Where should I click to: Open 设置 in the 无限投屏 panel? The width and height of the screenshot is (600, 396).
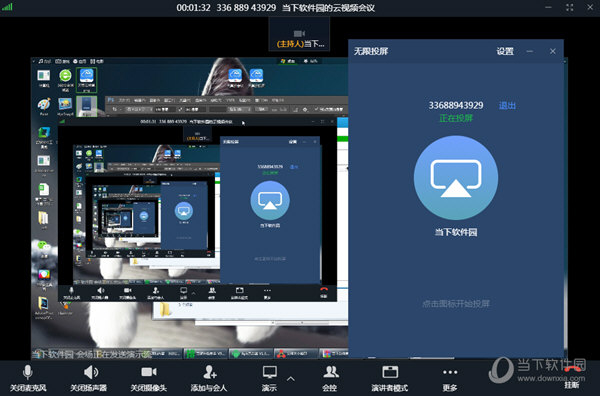pyautogui.click(x=505, y=51)
